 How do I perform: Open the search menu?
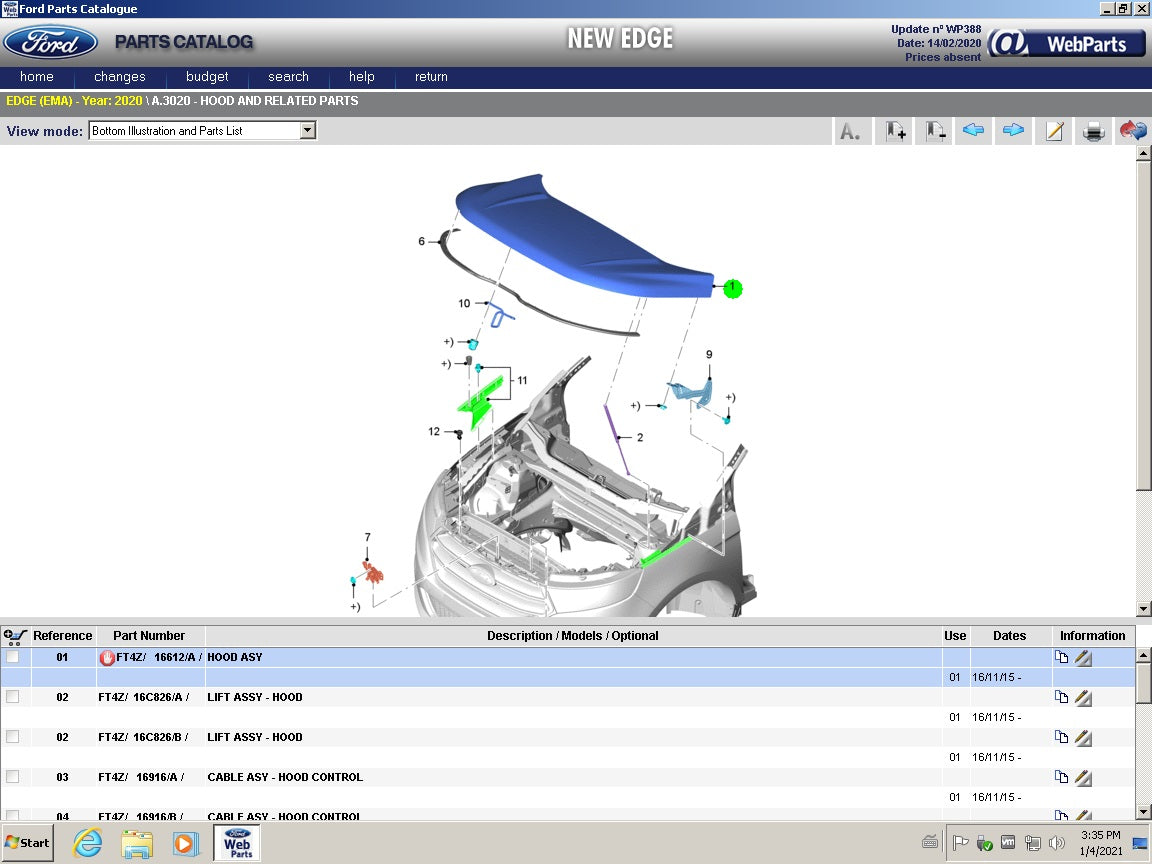(x=288, y=76)
